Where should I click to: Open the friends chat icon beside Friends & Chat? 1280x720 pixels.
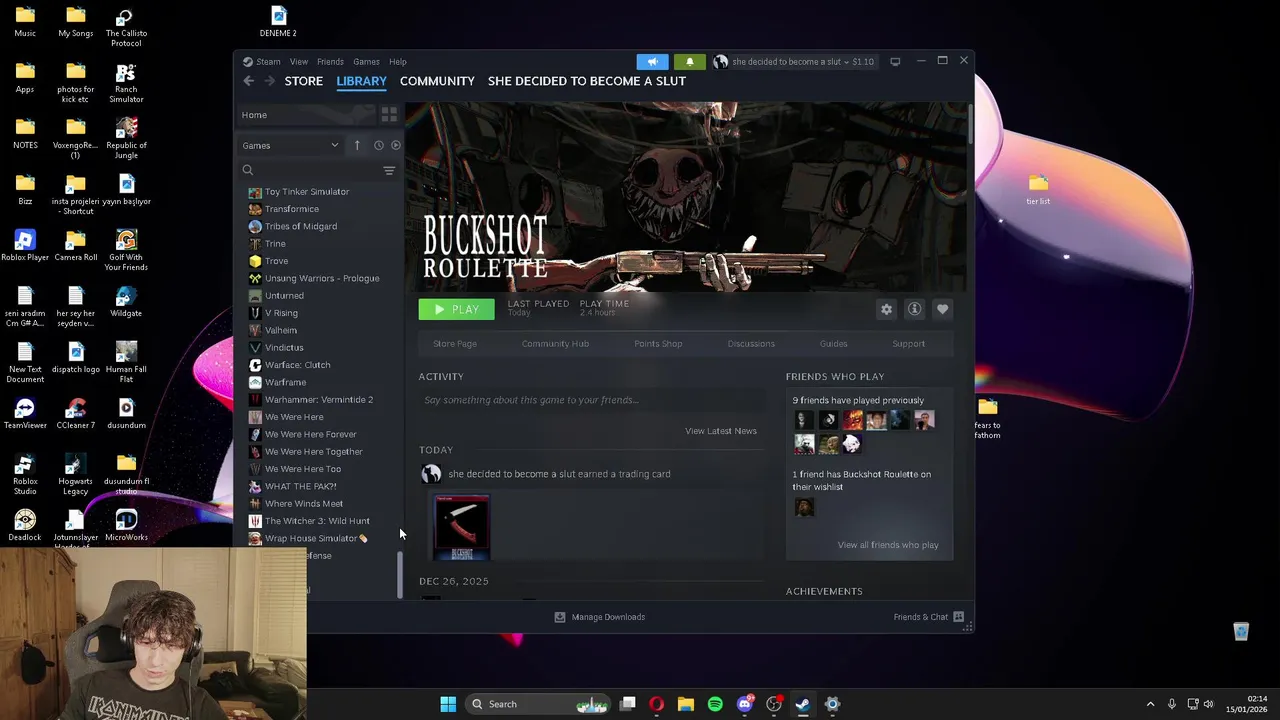(x=958, y=617)
